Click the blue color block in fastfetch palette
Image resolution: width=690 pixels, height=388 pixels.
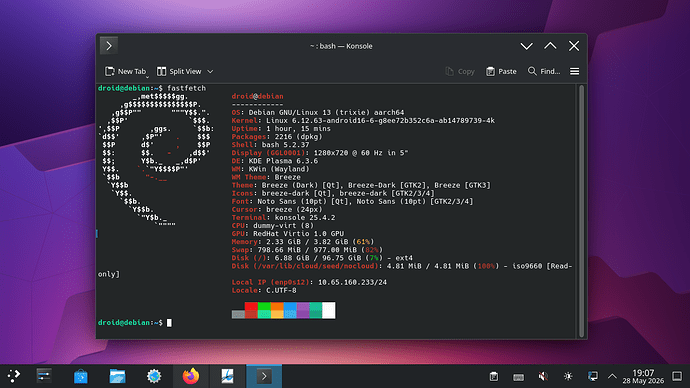pos(290,310)
